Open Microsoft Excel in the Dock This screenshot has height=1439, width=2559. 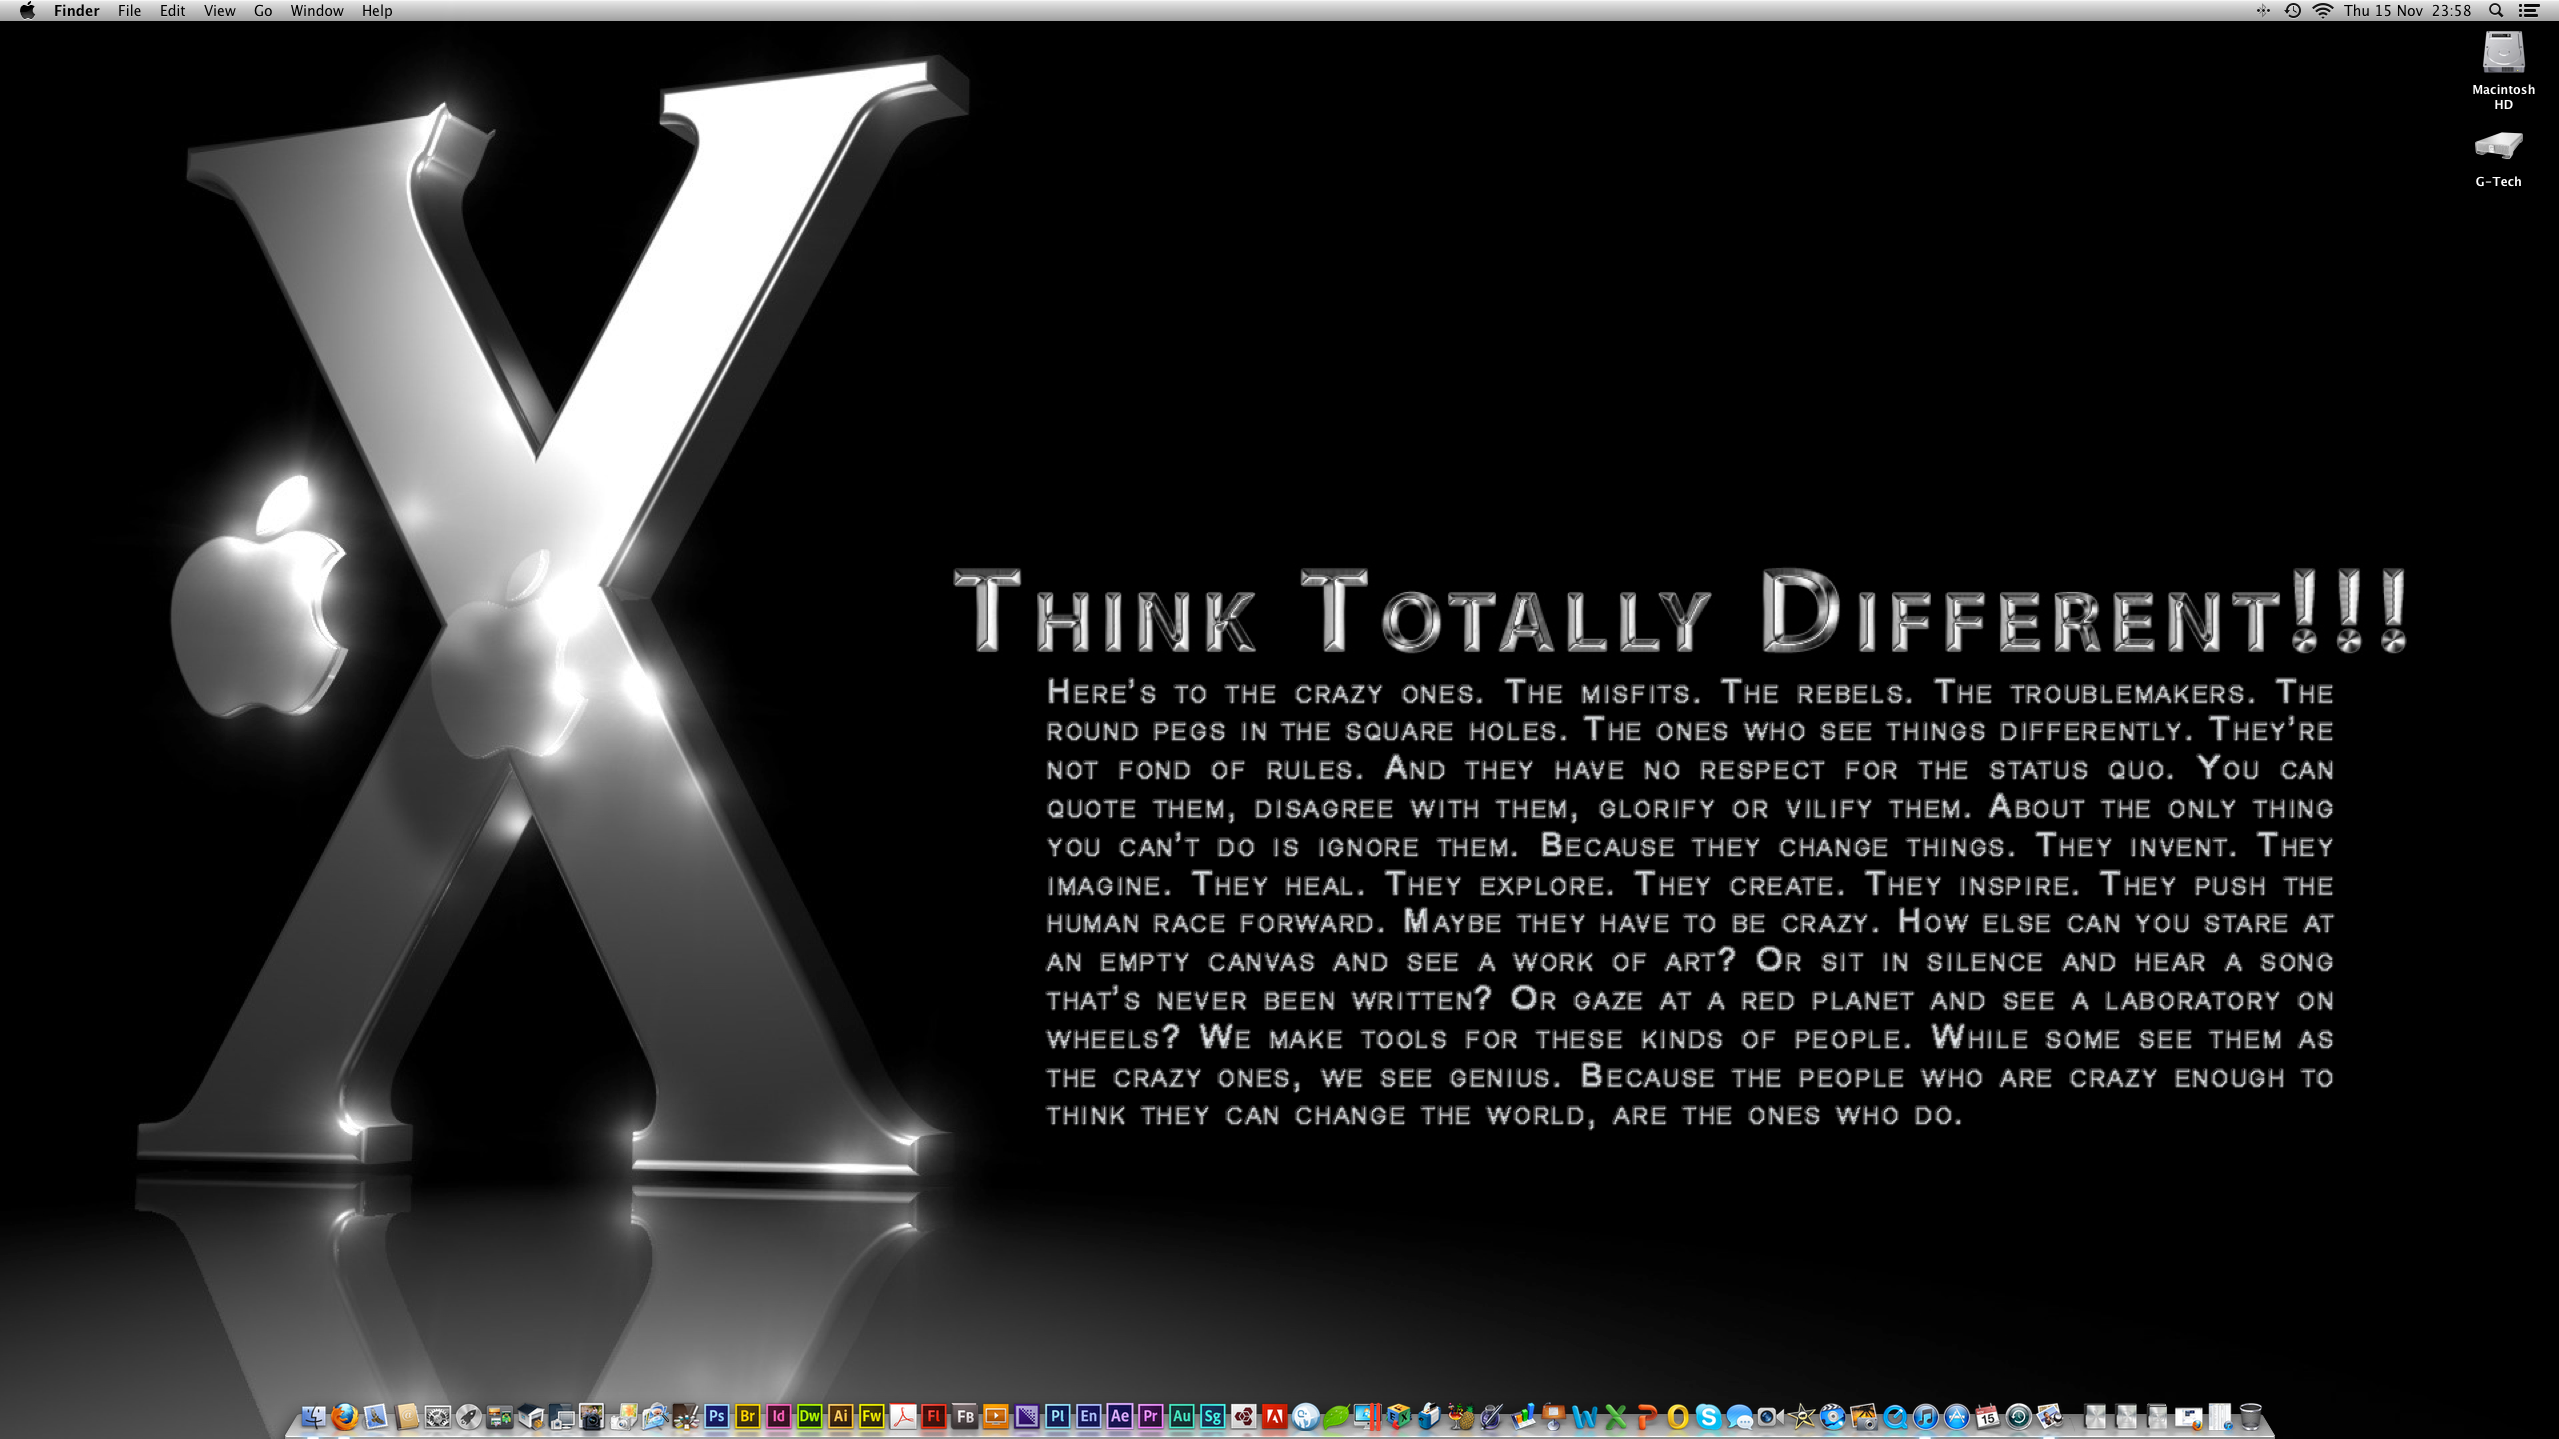(x=1615, y=1416)
